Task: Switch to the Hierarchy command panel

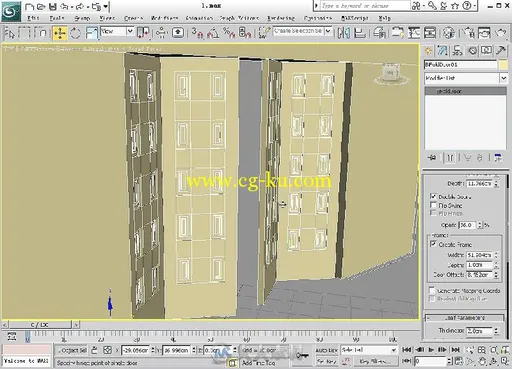Action: click(x=457, y=51)
